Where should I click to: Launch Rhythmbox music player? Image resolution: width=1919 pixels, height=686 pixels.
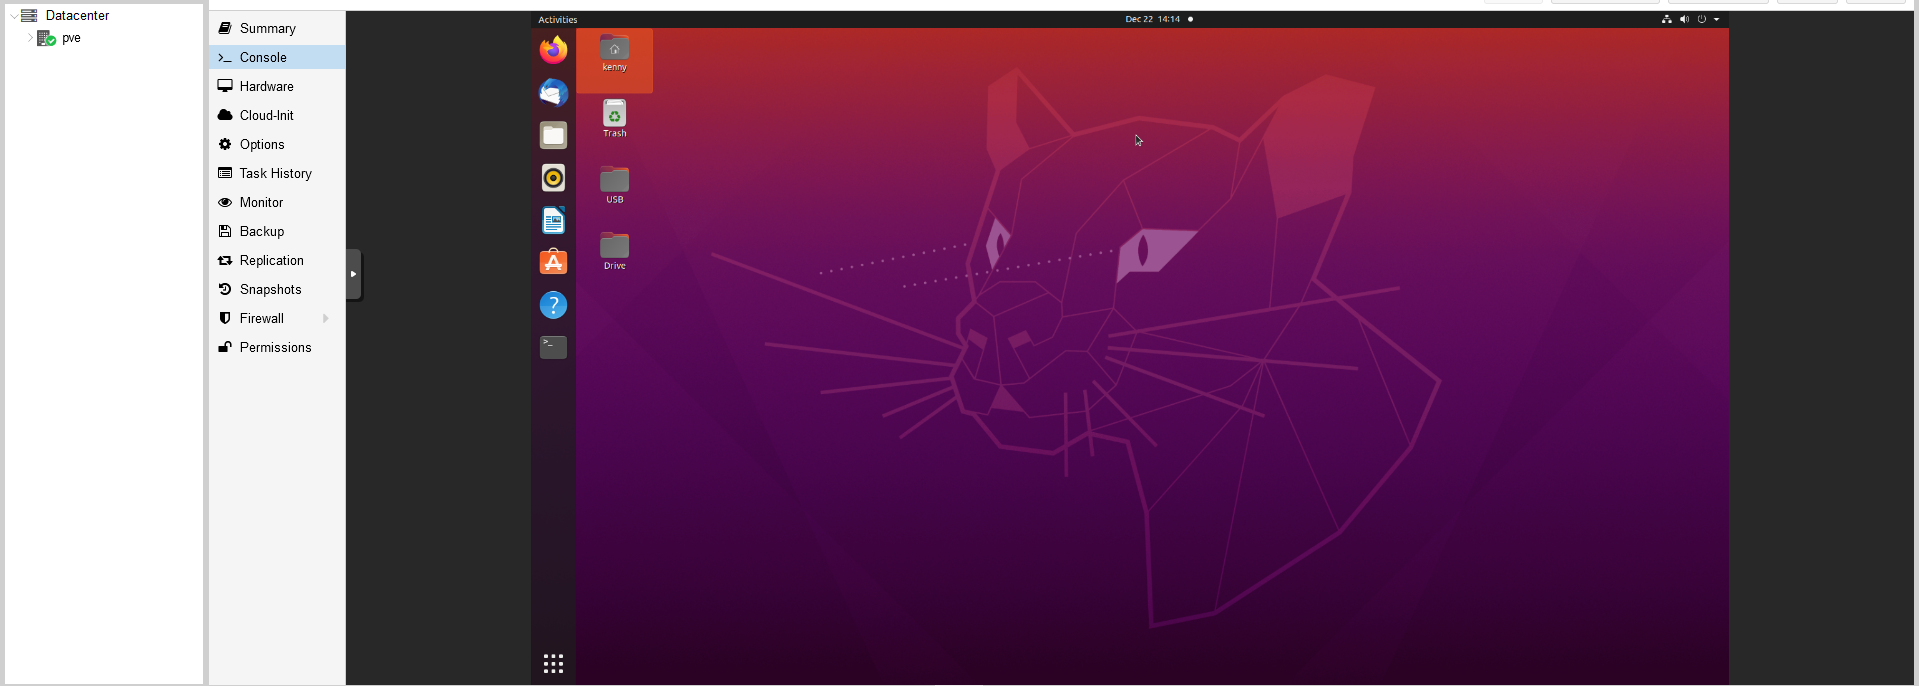pyautogui.click(x=553, y=178)
